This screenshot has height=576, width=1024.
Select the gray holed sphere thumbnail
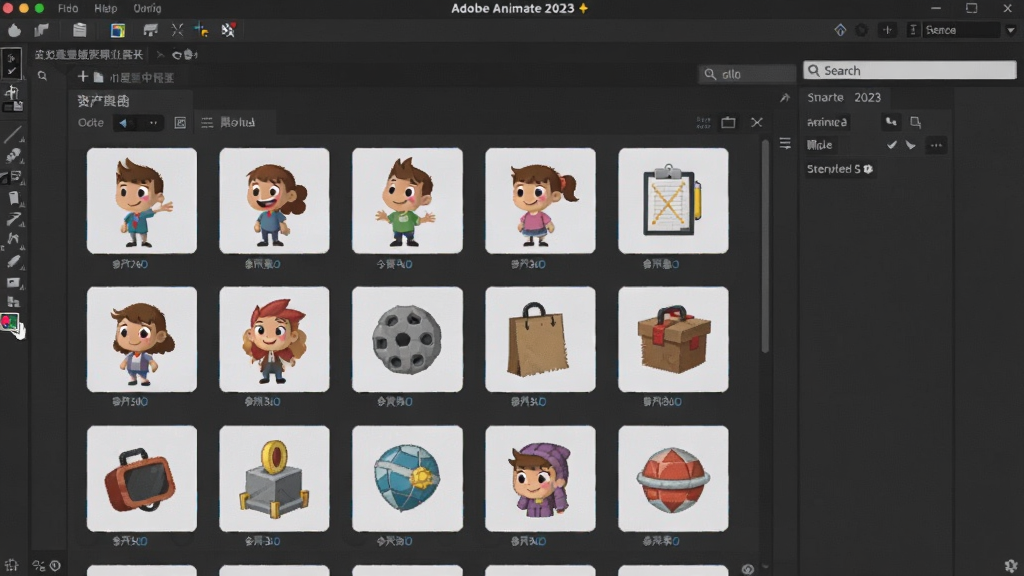[408, 340]
